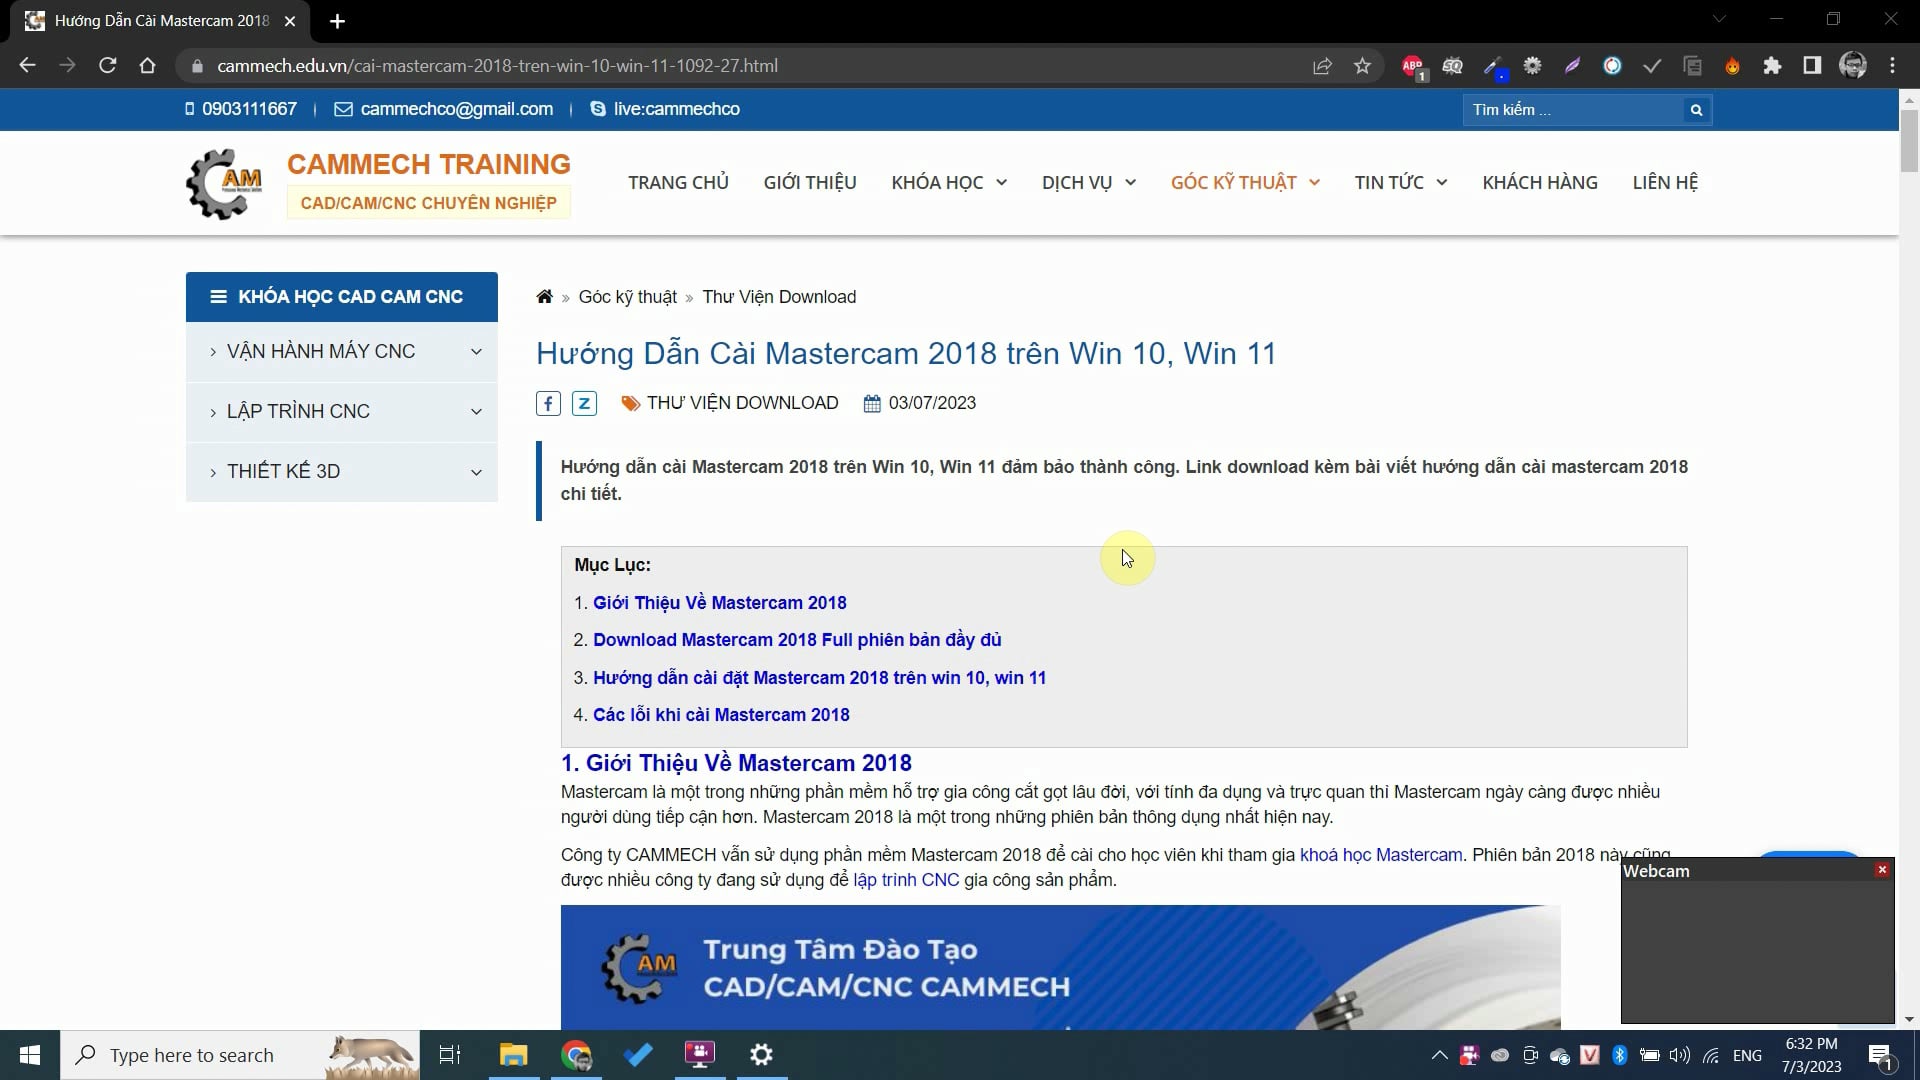Viewport: 1920px width, 1080px height.
Task: Expand the THIẾT KẾ 3D section
Action: [x=476, y=472]
